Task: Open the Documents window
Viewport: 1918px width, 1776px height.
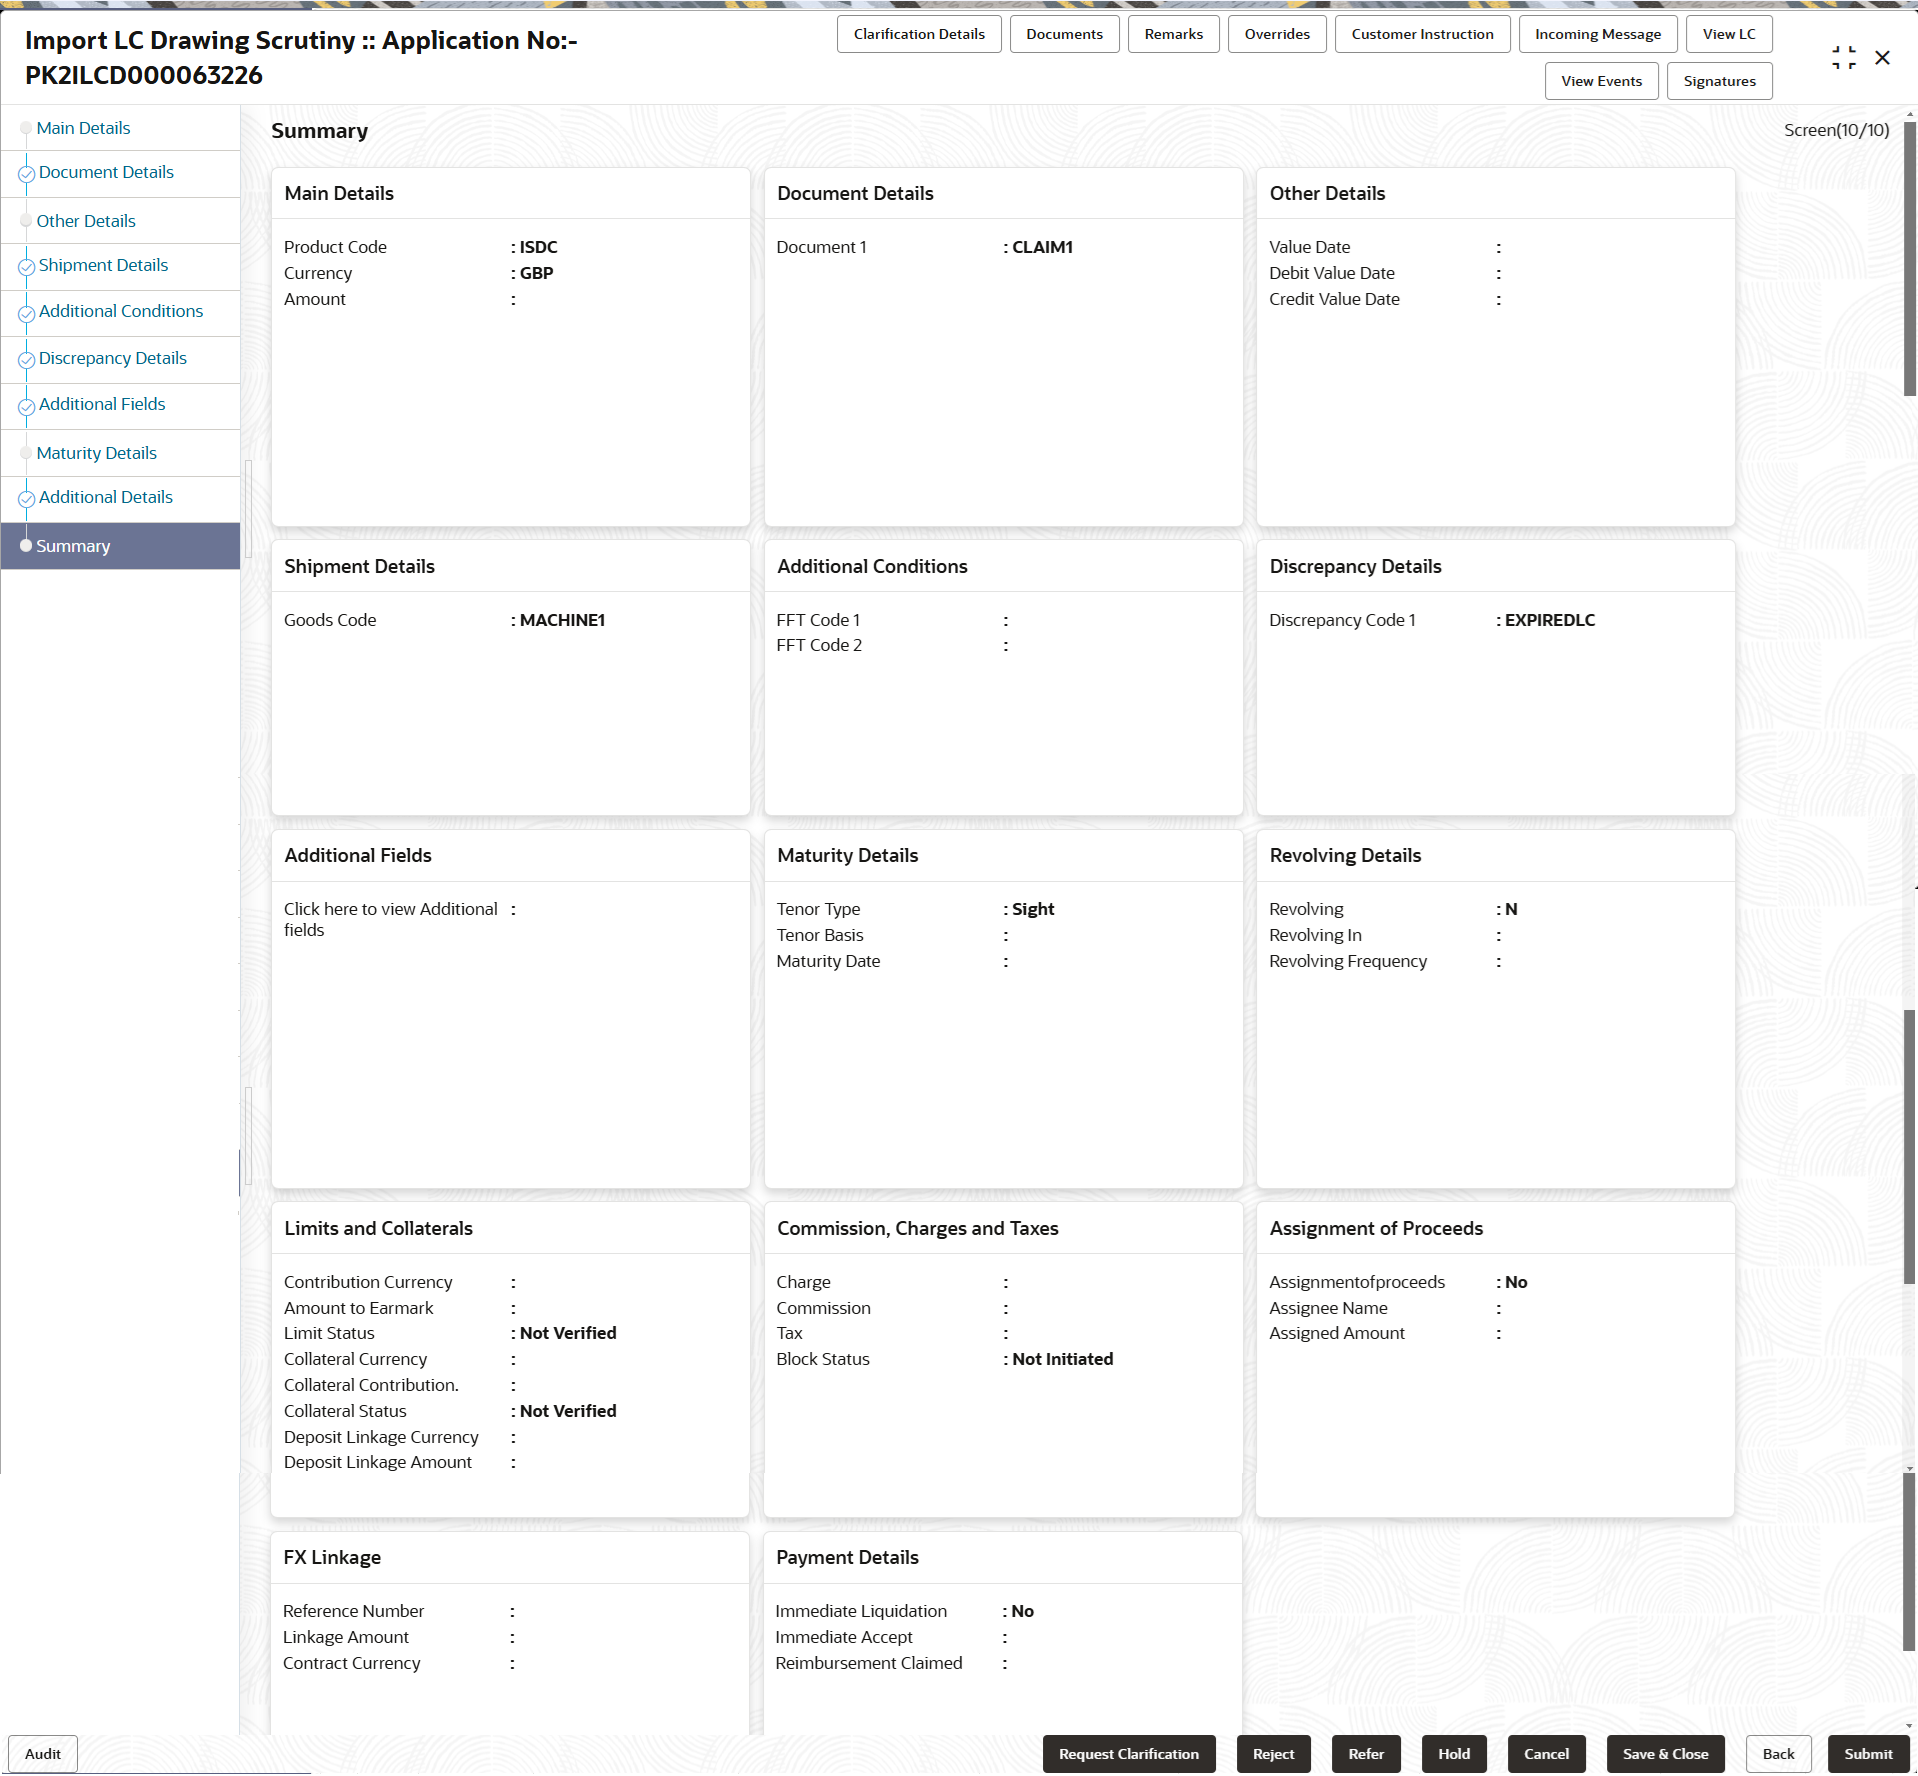Action: pyautogui.click(x=1063, y=33)
